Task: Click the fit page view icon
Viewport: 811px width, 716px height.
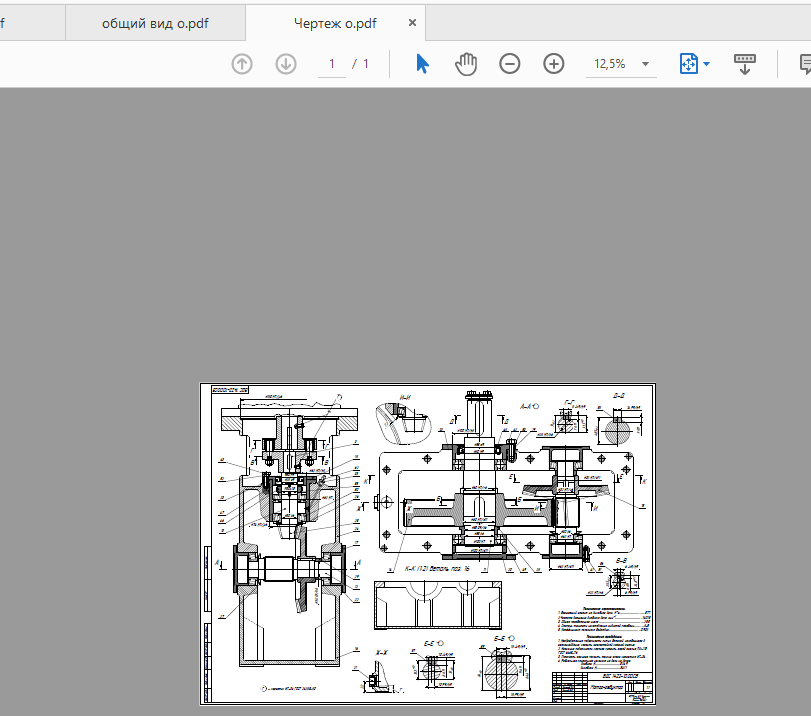Action: [x=688, y=64]
